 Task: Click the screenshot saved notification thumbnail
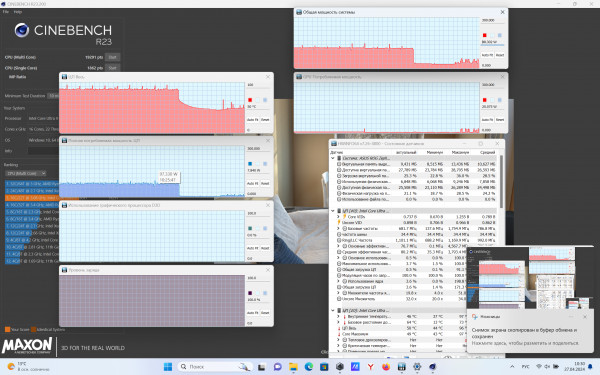click(530, 278)
